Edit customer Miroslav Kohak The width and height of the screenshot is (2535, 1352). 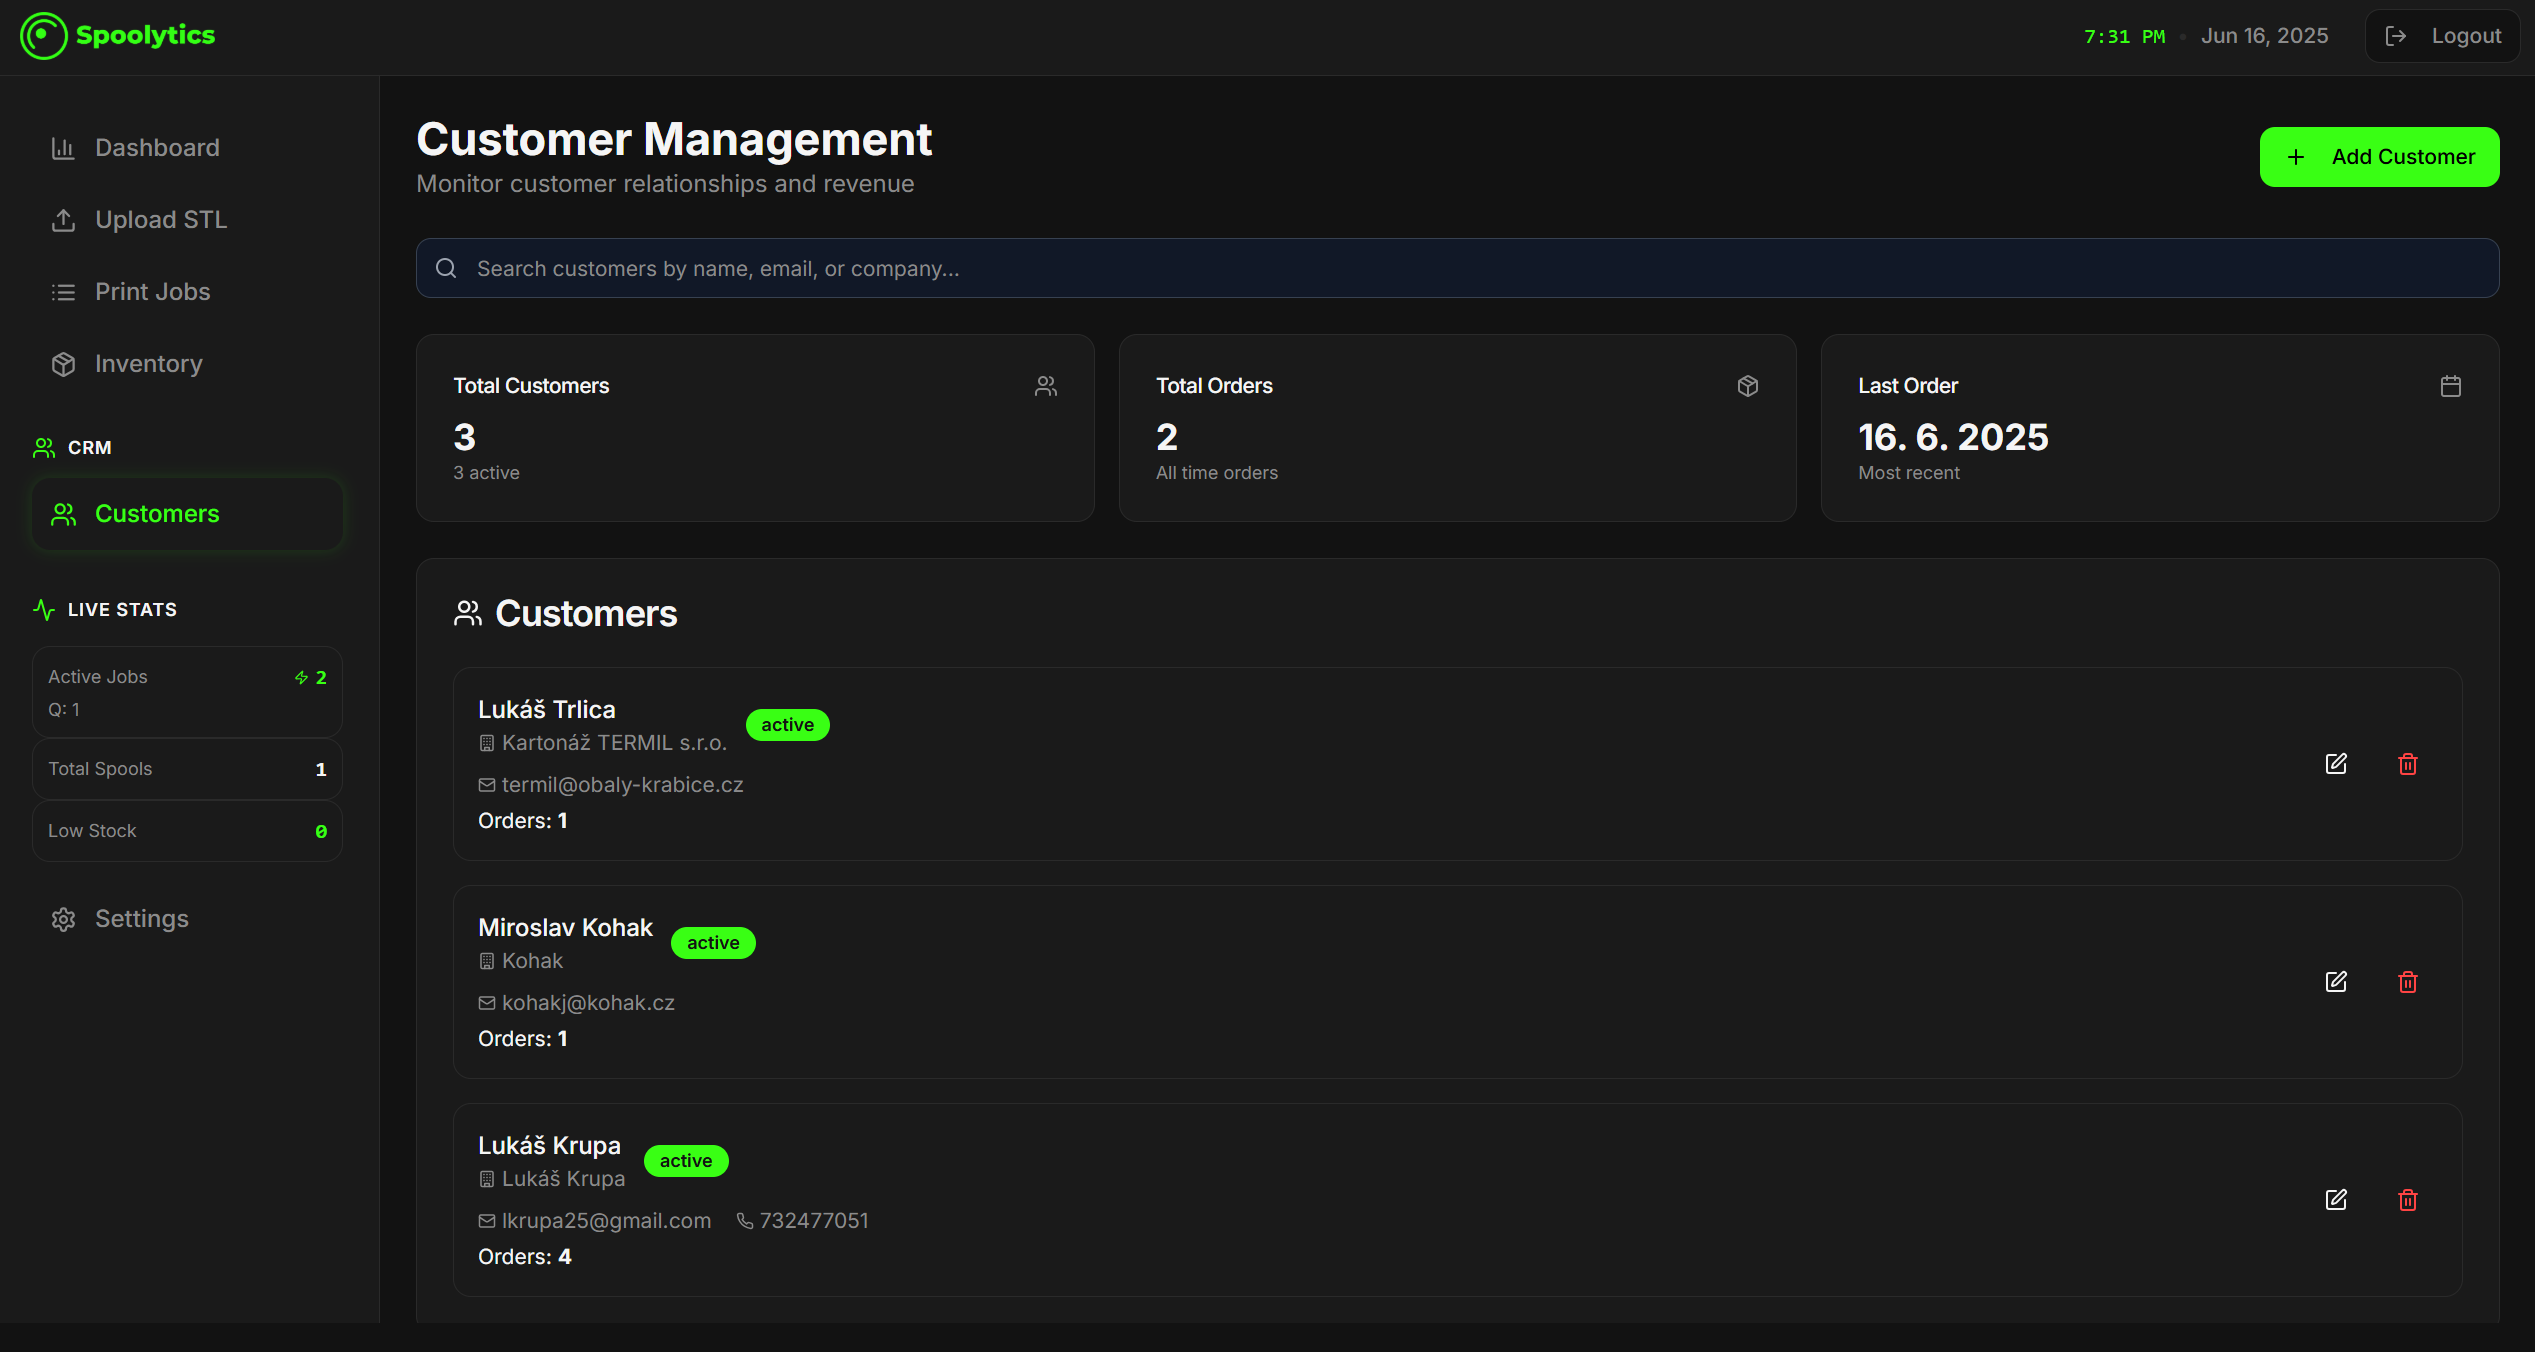tap(2336, 982)
